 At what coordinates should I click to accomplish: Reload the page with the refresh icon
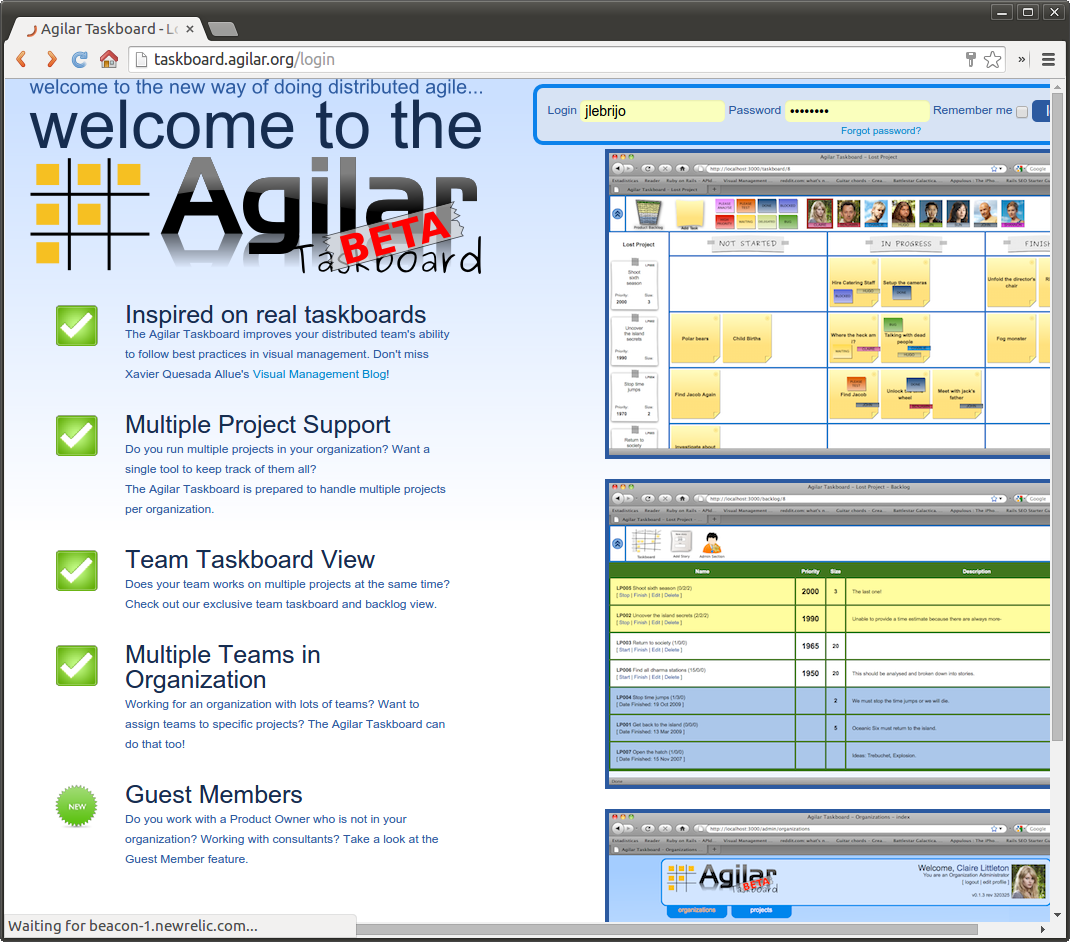(80, 59)
